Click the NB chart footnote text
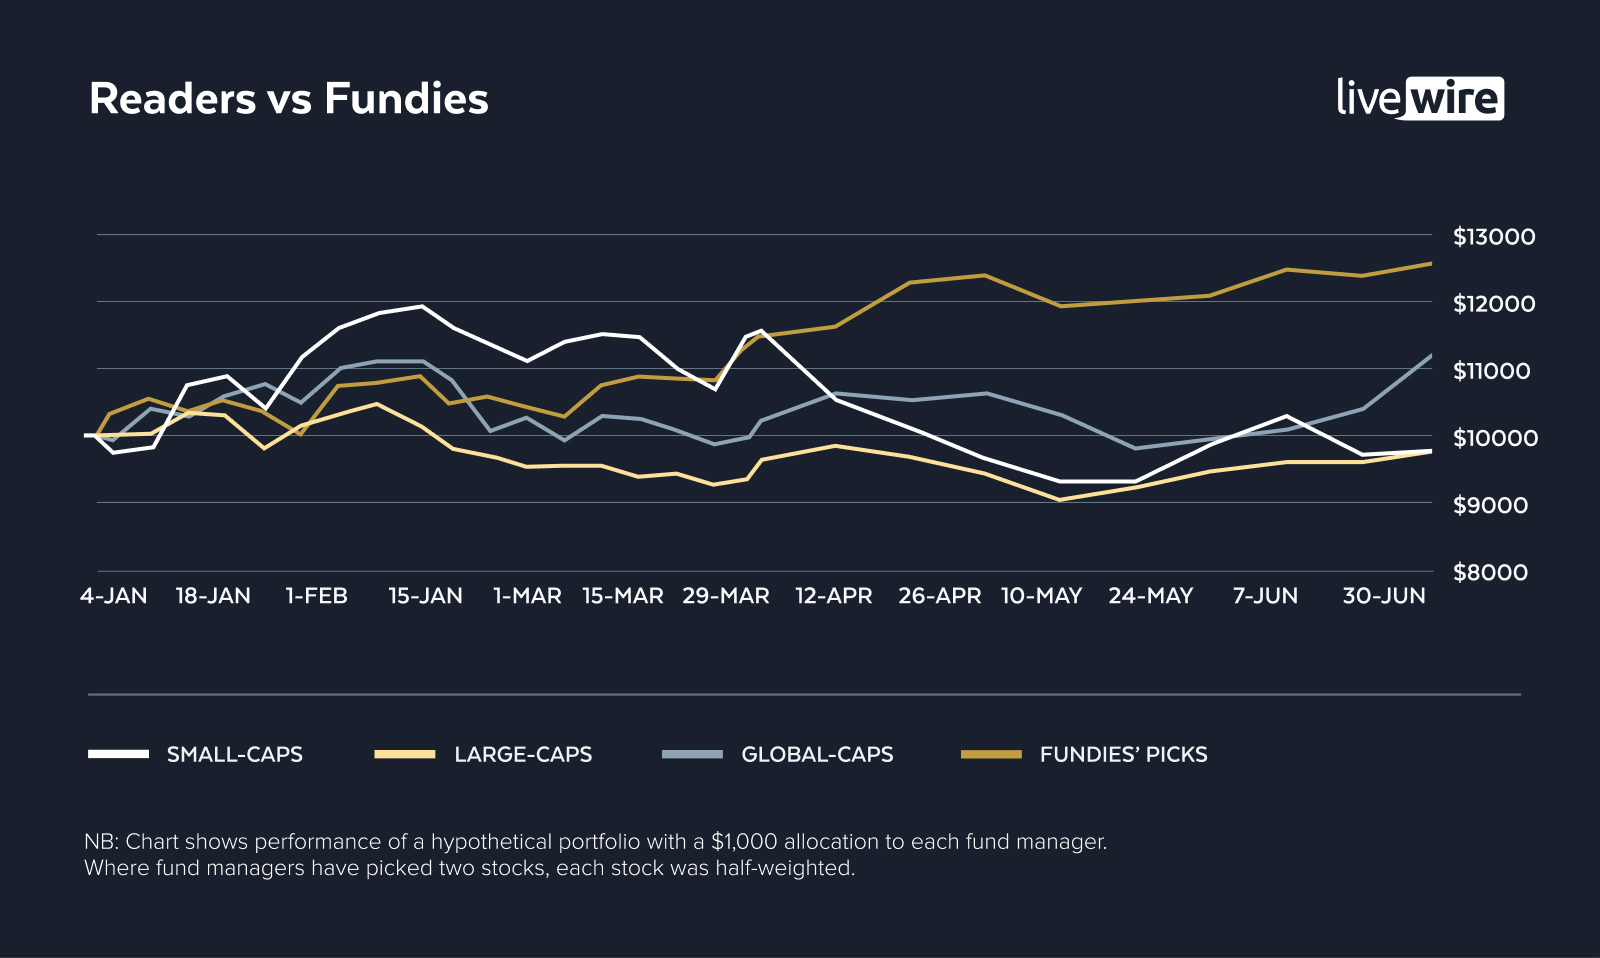Viewport: 1600px width, 958px height. [595, 855]
